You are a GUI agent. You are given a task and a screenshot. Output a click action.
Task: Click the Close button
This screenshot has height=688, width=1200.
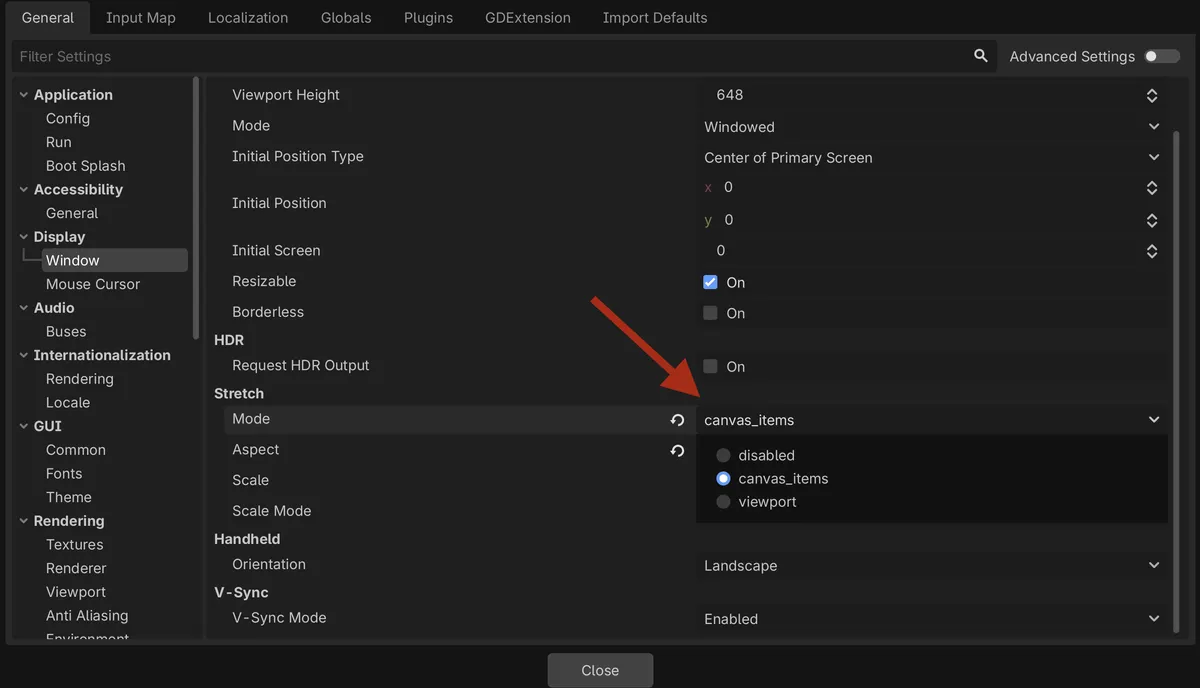pyautogui.click(x=600, y=670)
